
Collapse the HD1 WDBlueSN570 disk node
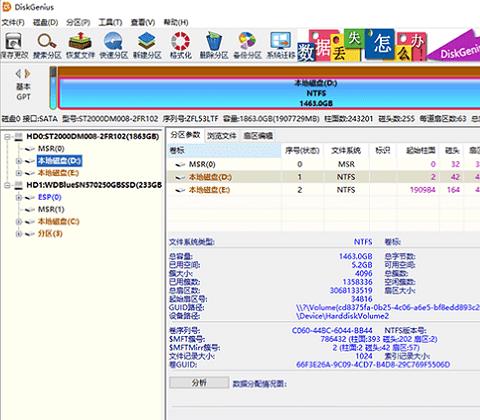click(7, 185)
